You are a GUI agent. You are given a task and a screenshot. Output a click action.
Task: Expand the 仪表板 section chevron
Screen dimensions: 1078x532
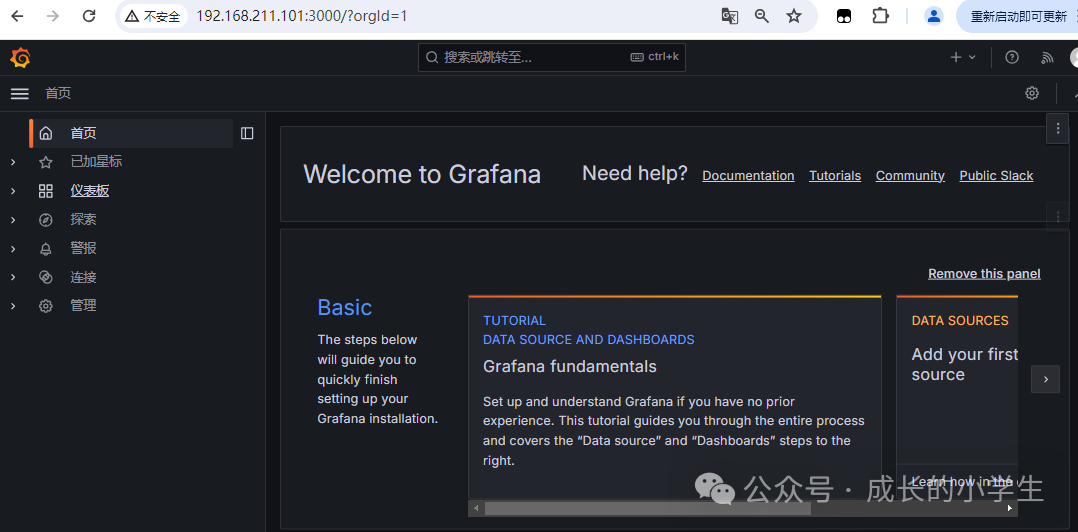tap(13, 191)
